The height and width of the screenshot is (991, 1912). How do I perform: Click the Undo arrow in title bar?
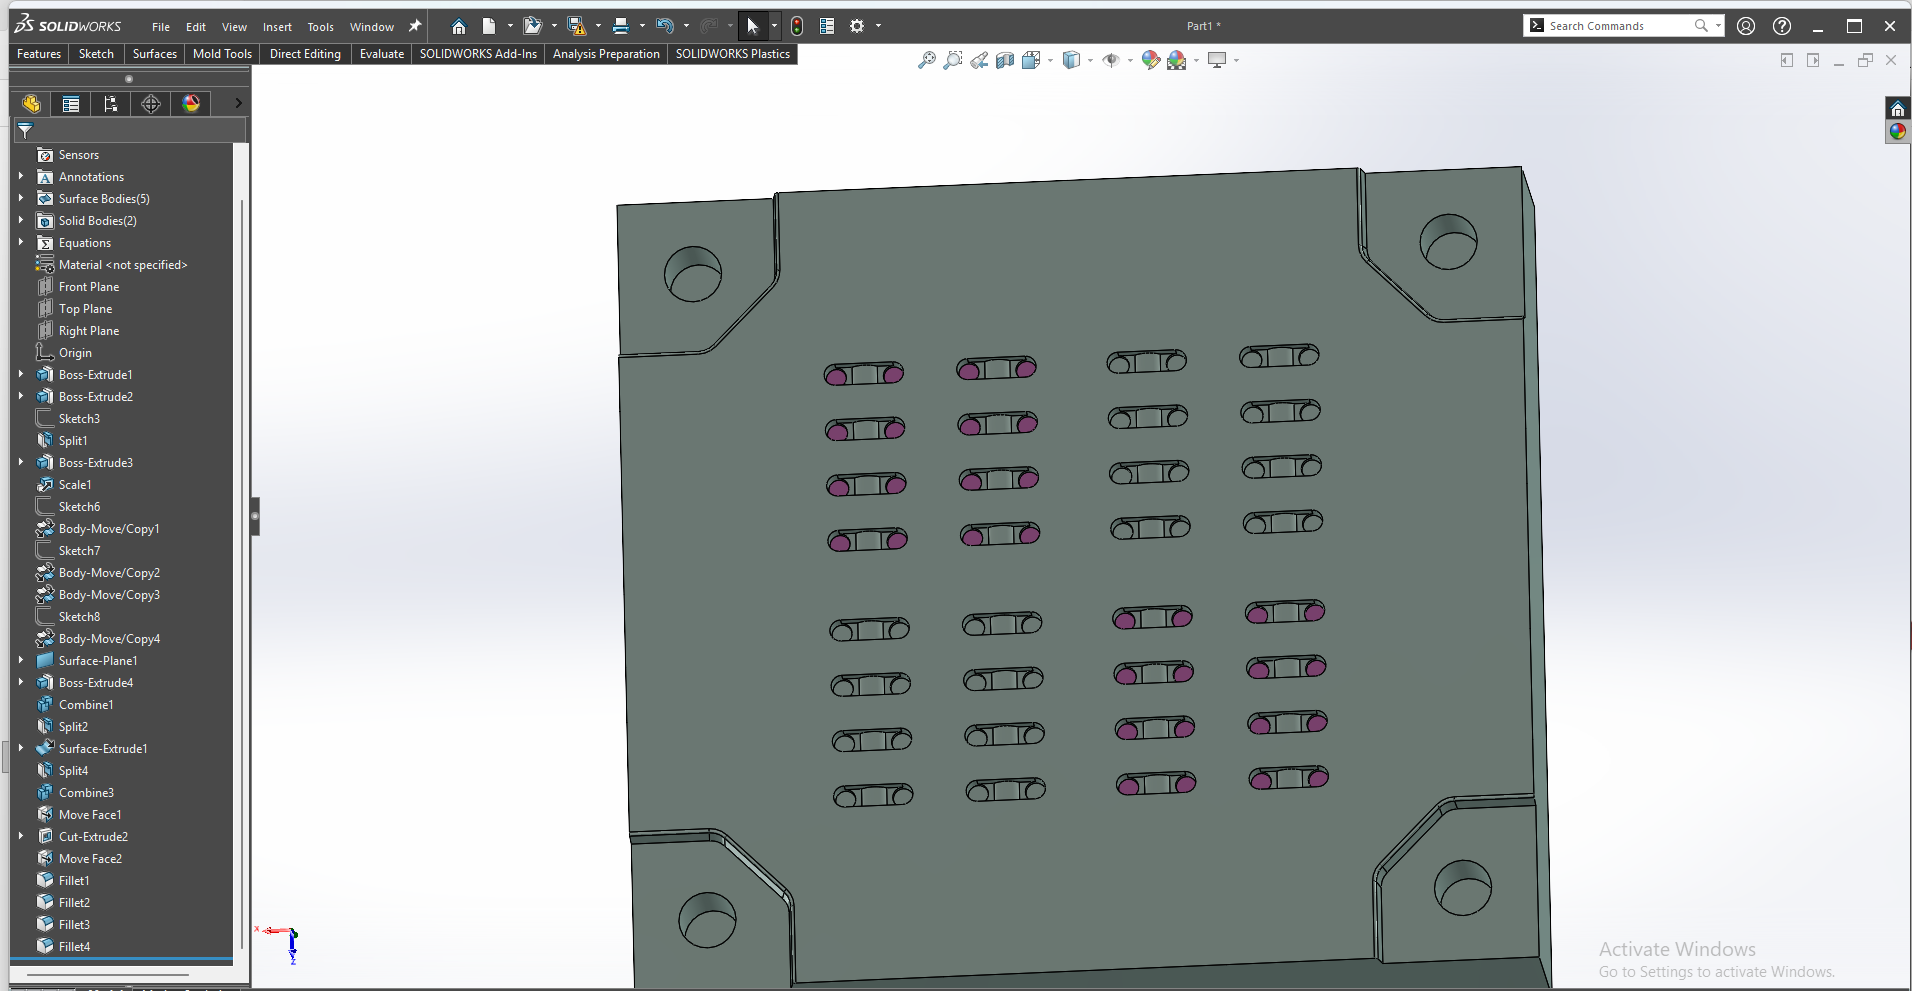pyautogui.click(x=665, y=27)
